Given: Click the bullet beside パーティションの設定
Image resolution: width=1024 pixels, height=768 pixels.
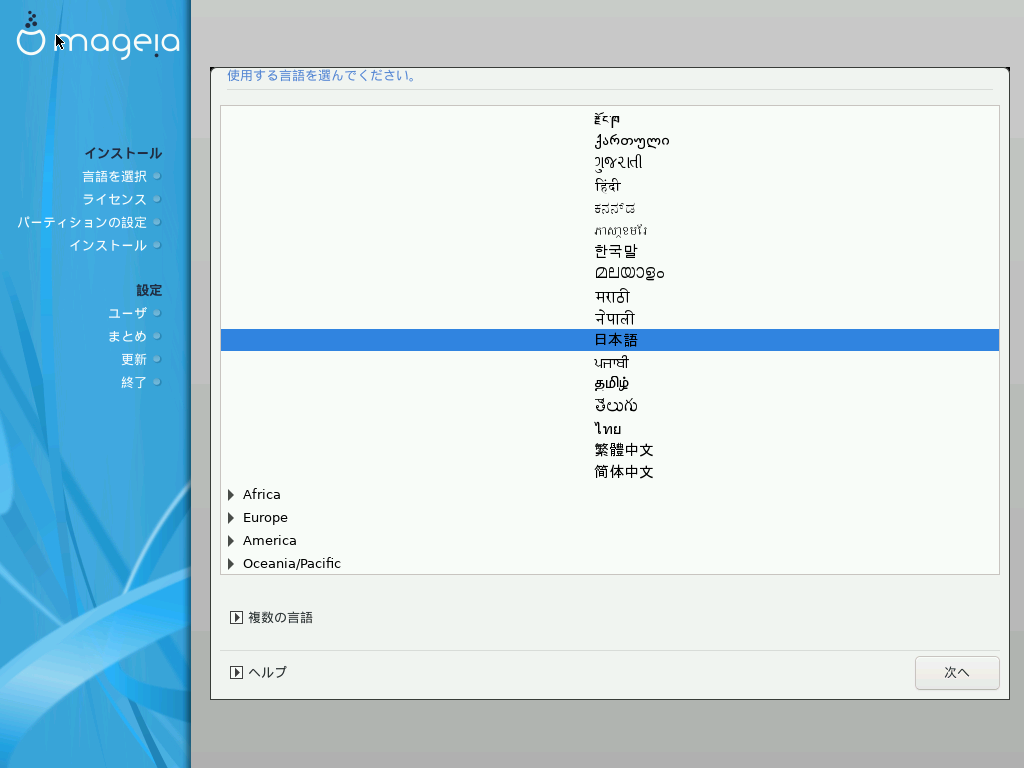Looking at the screenshot, I should tap(157, 222).
